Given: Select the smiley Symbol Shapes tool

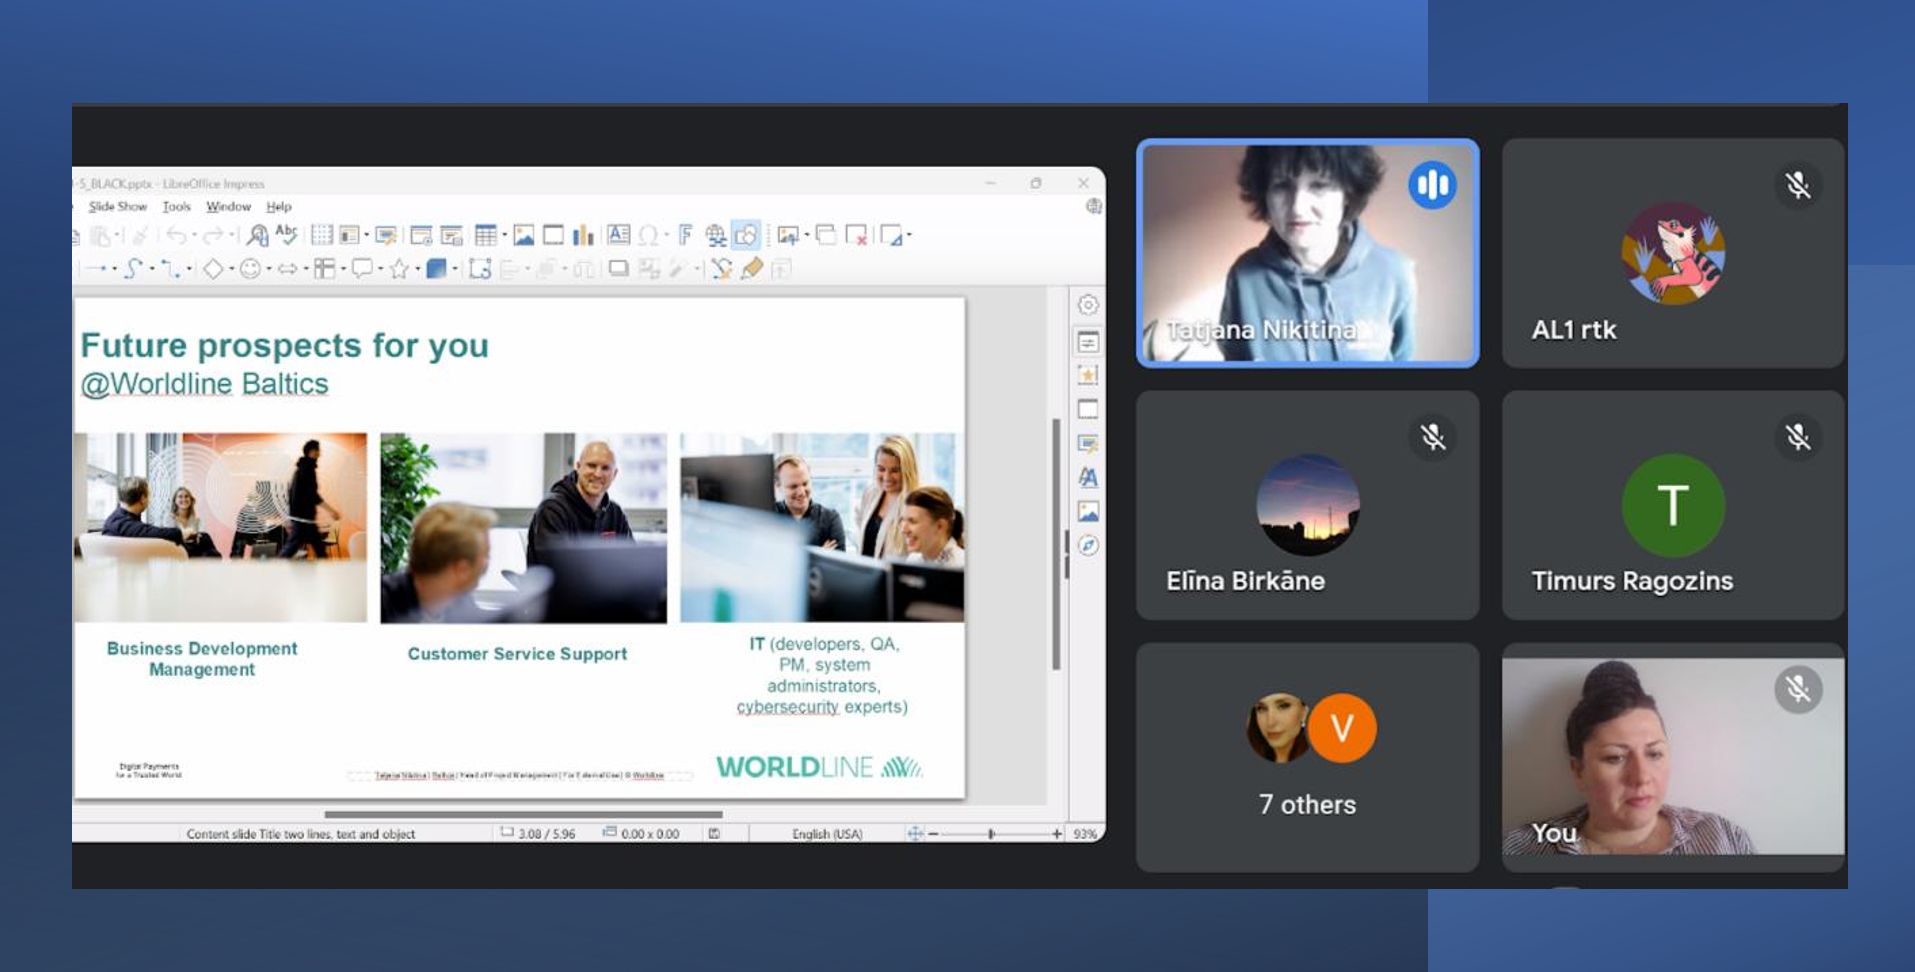Looking at the screenshot, I should click(250, 268).
